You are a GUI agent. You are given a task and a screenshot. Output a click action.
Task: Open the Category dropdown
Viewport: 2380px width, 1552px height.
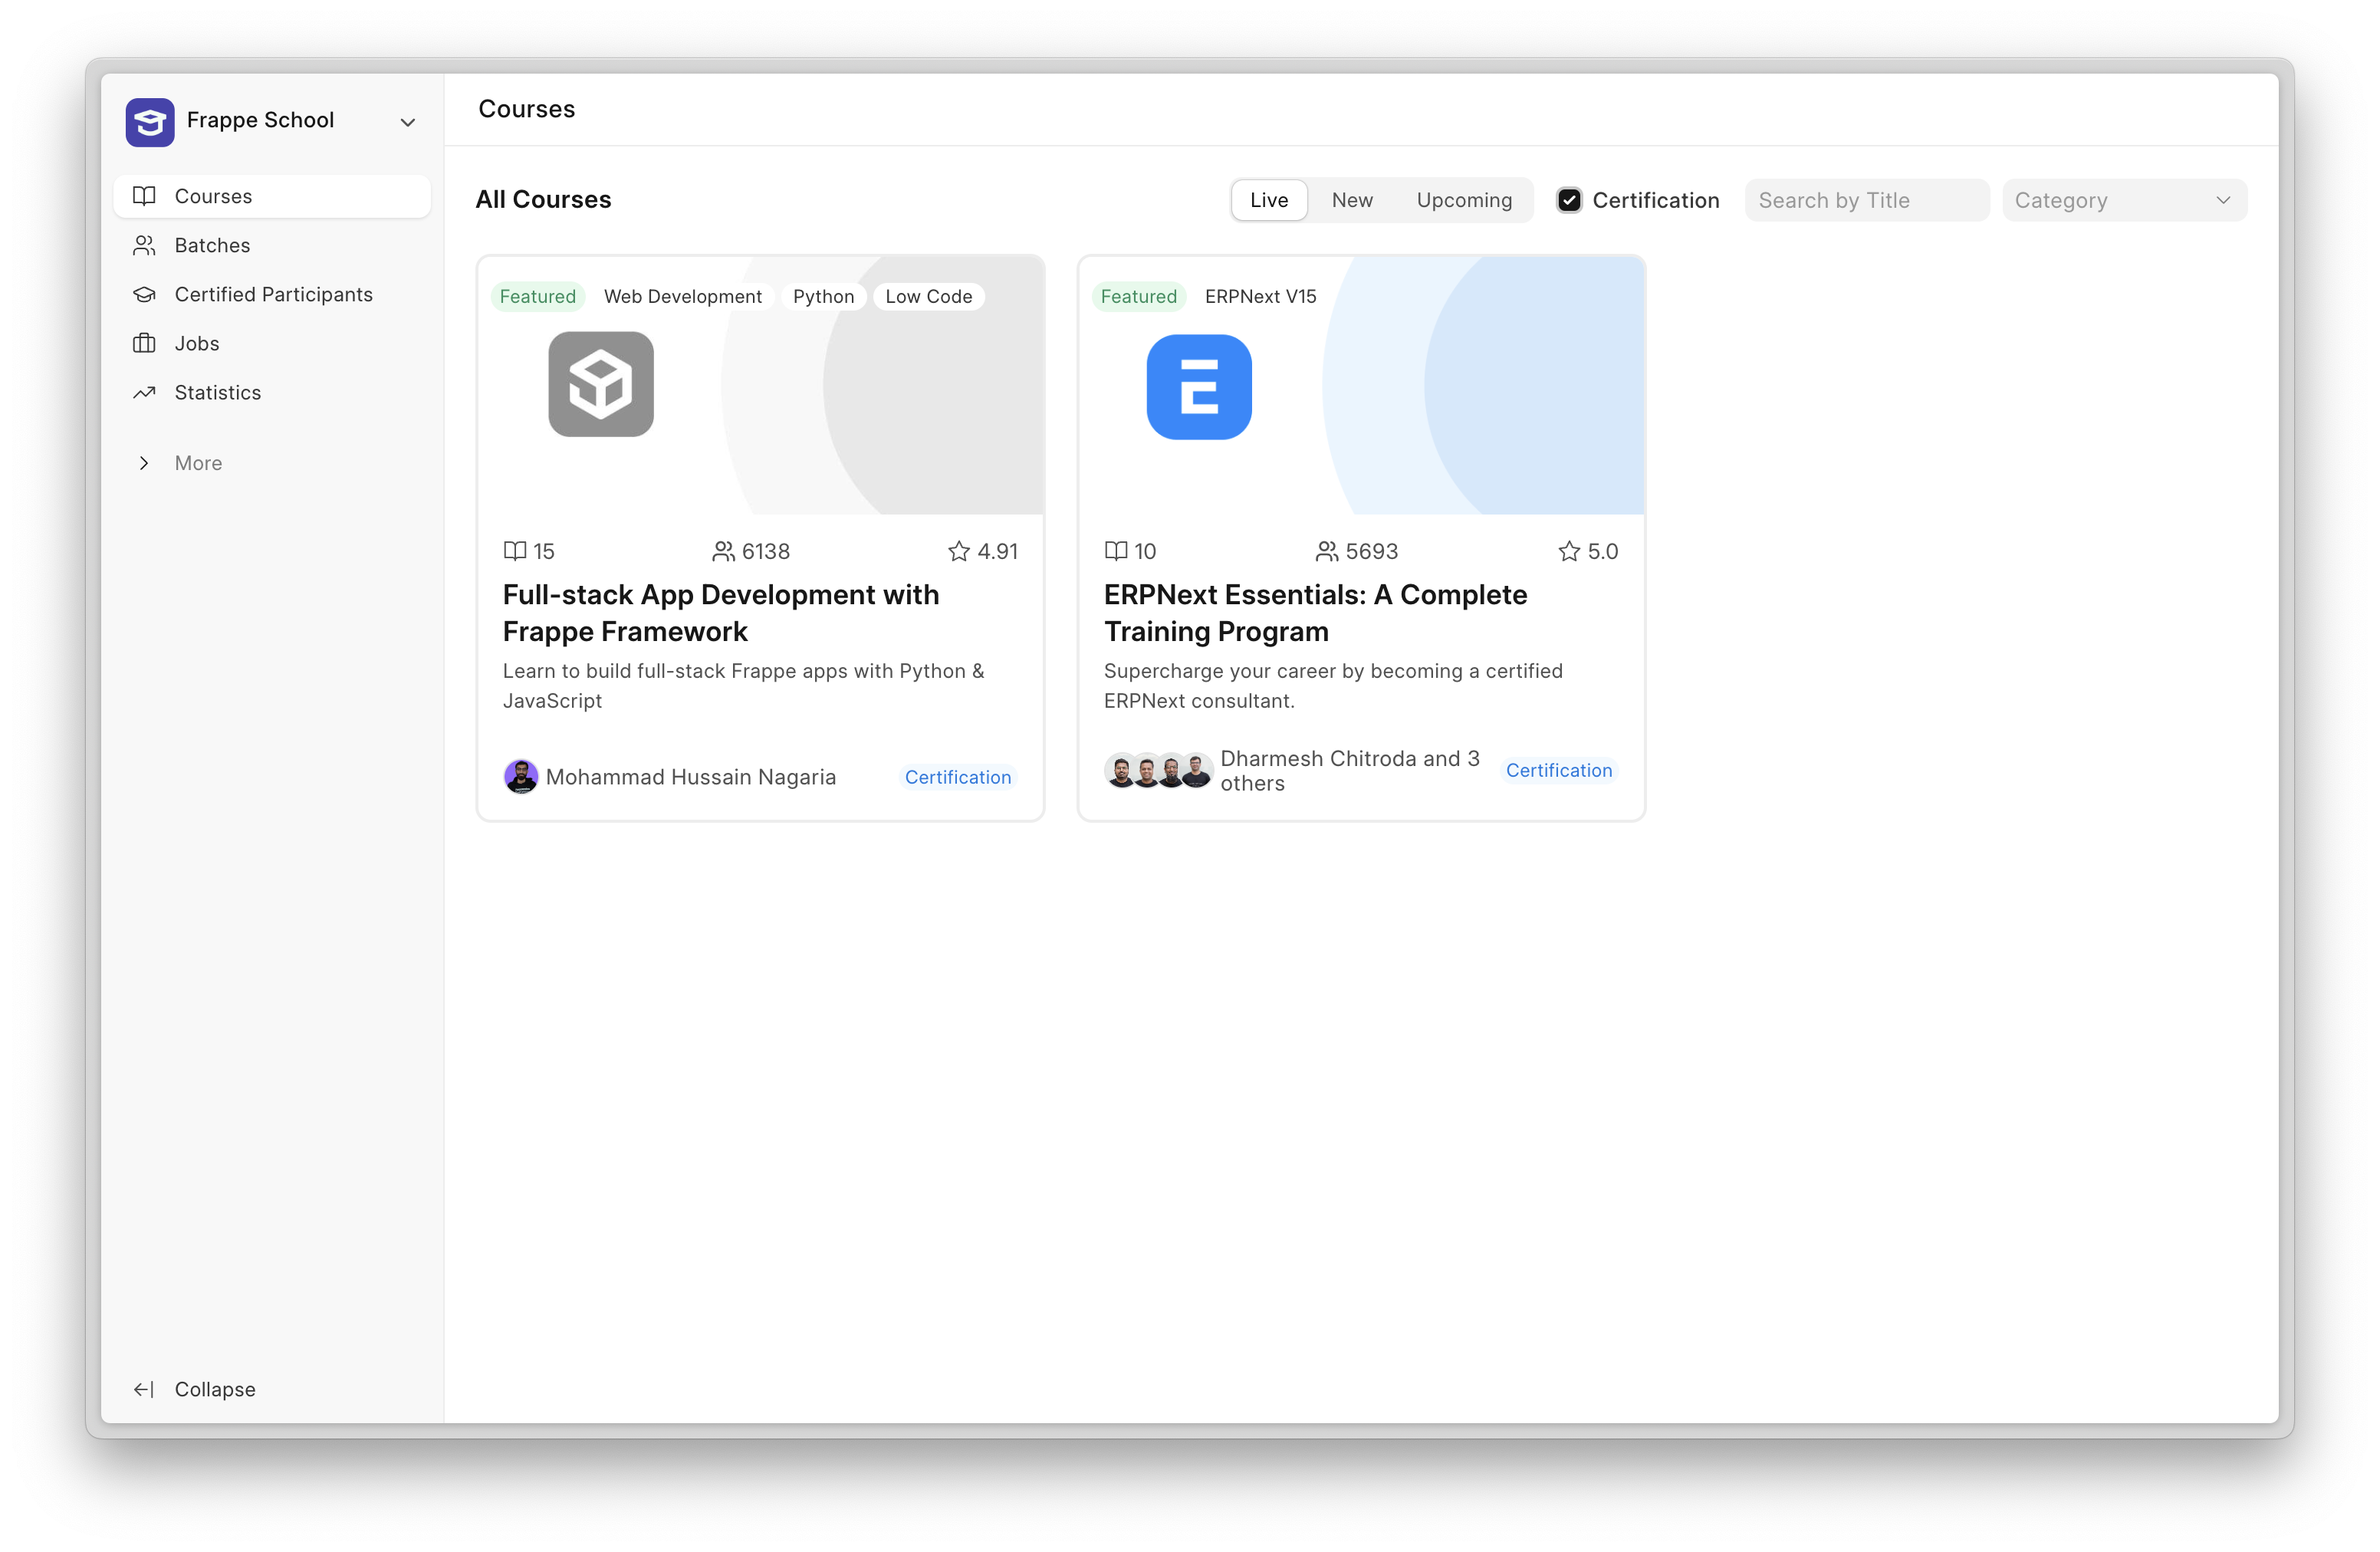click(x=2124, y=200)
